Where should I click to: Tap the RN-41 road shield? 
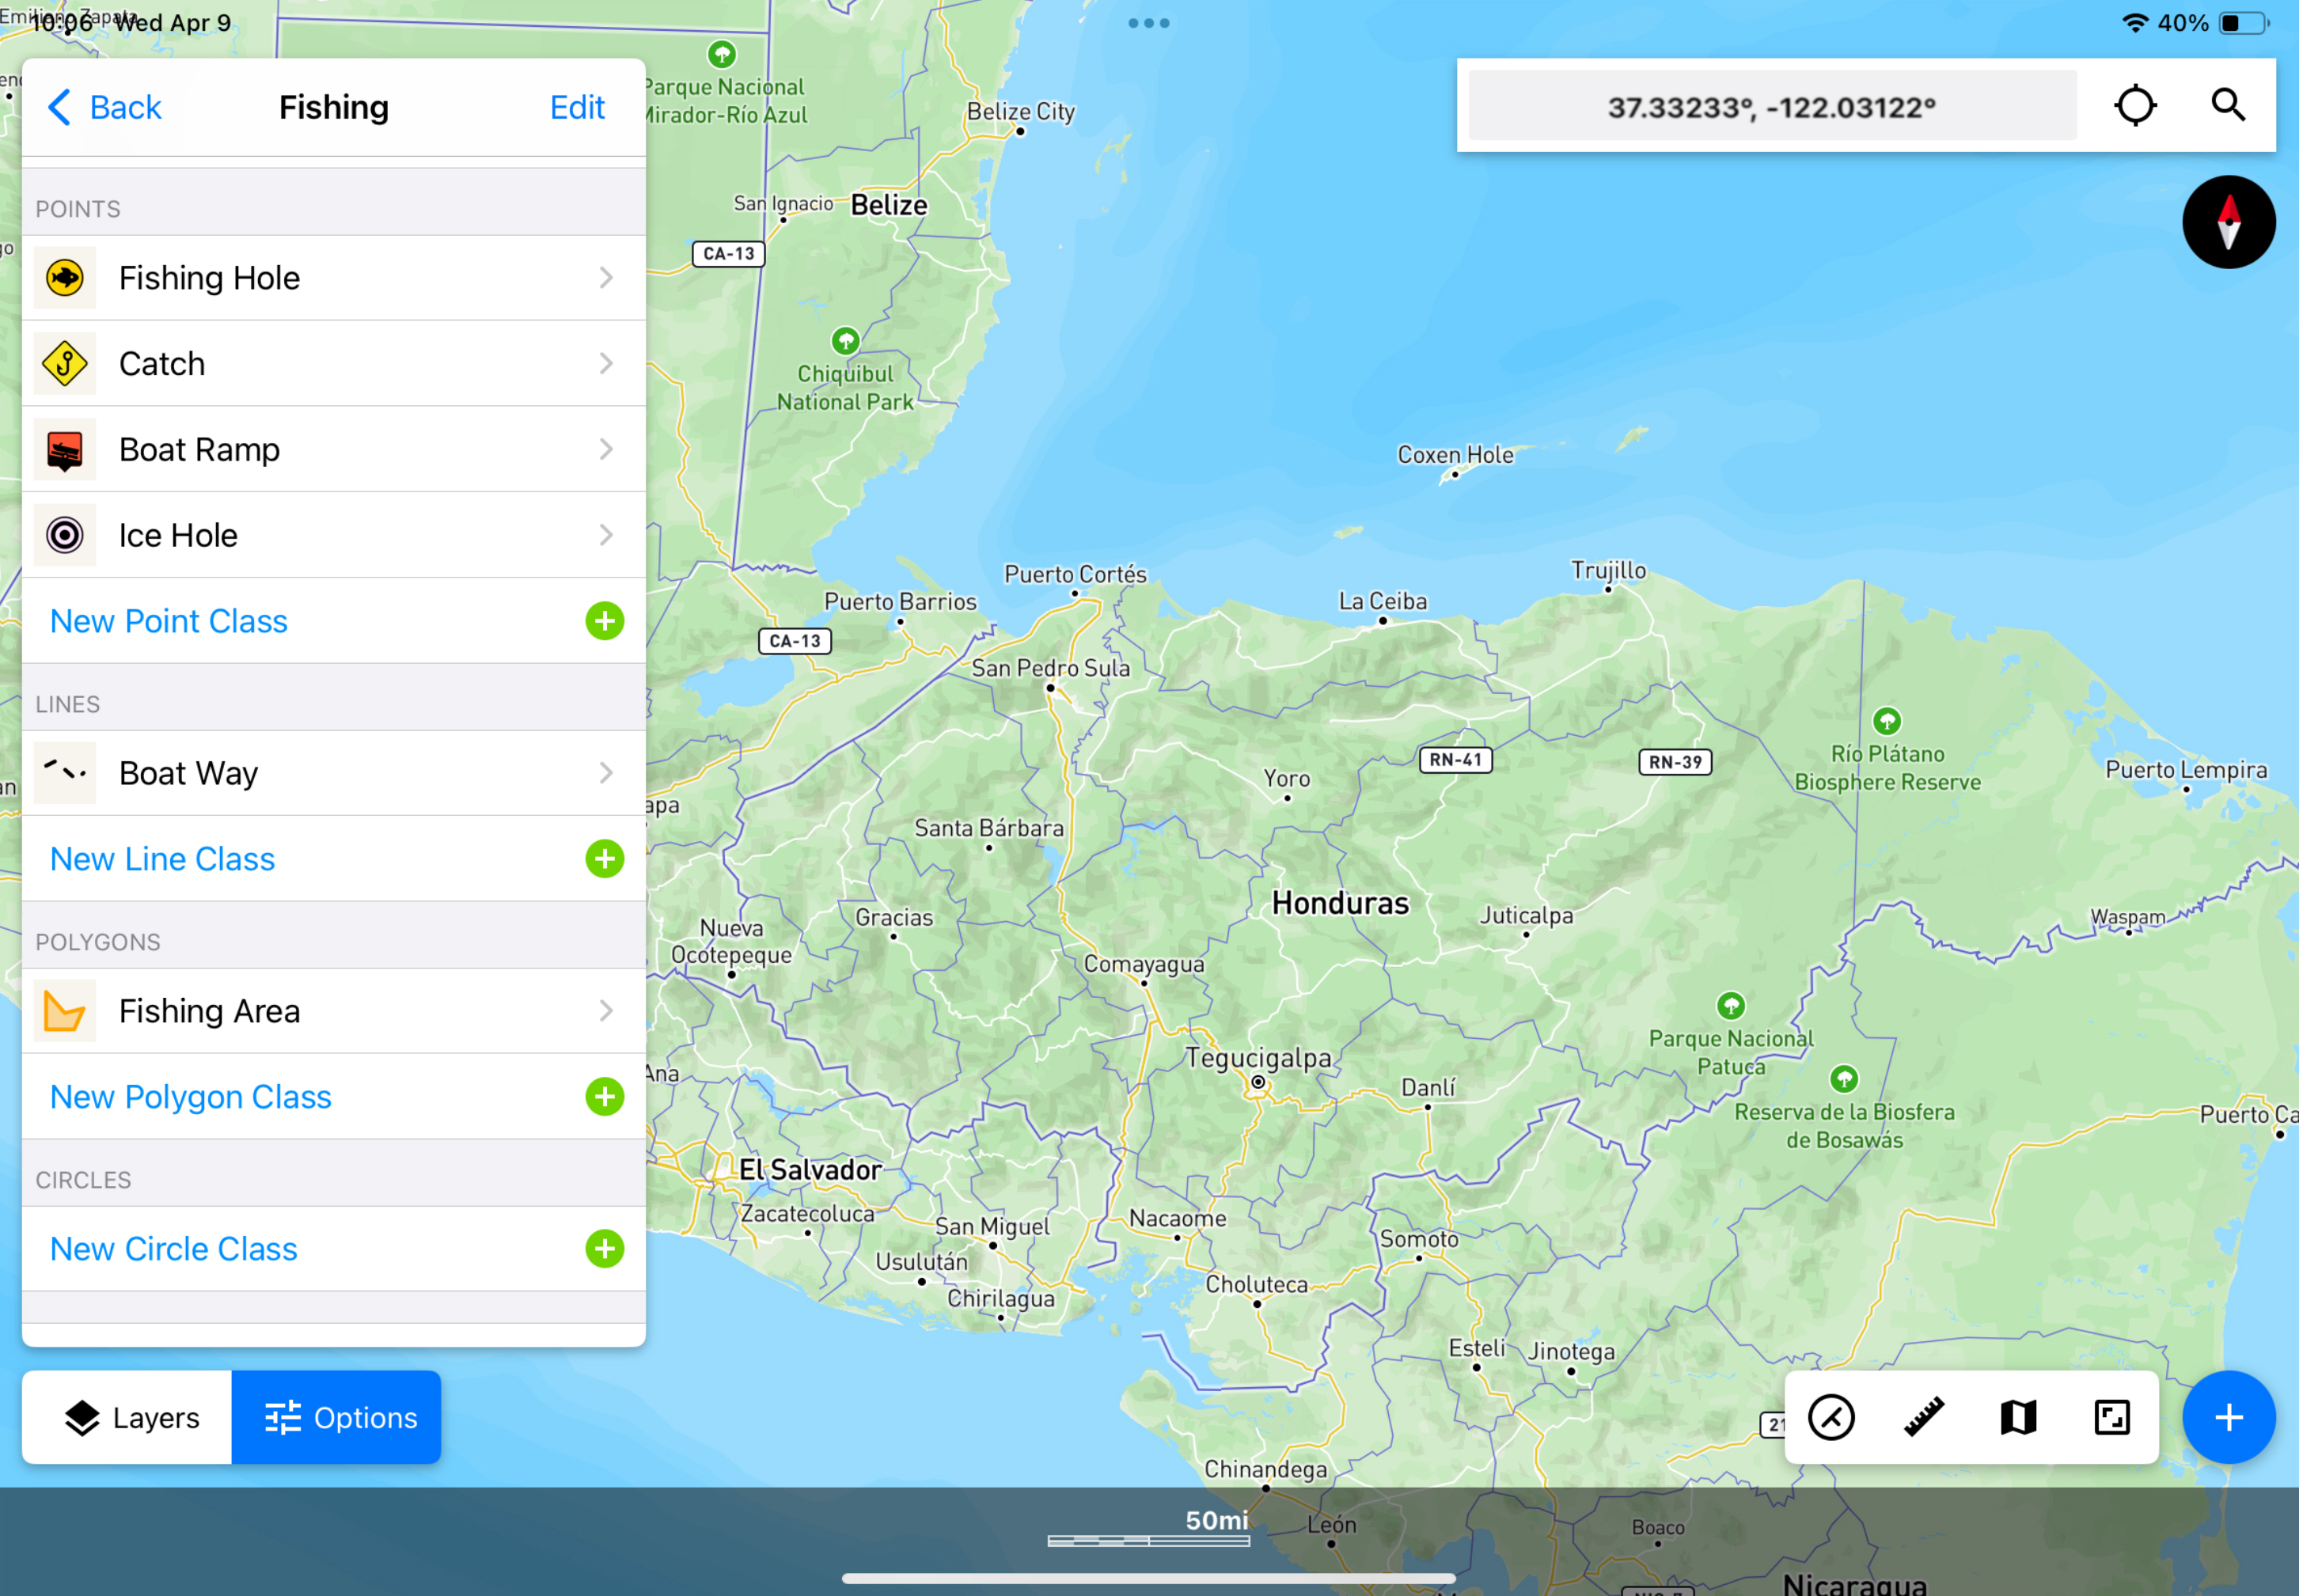[x=1455, y=760]
